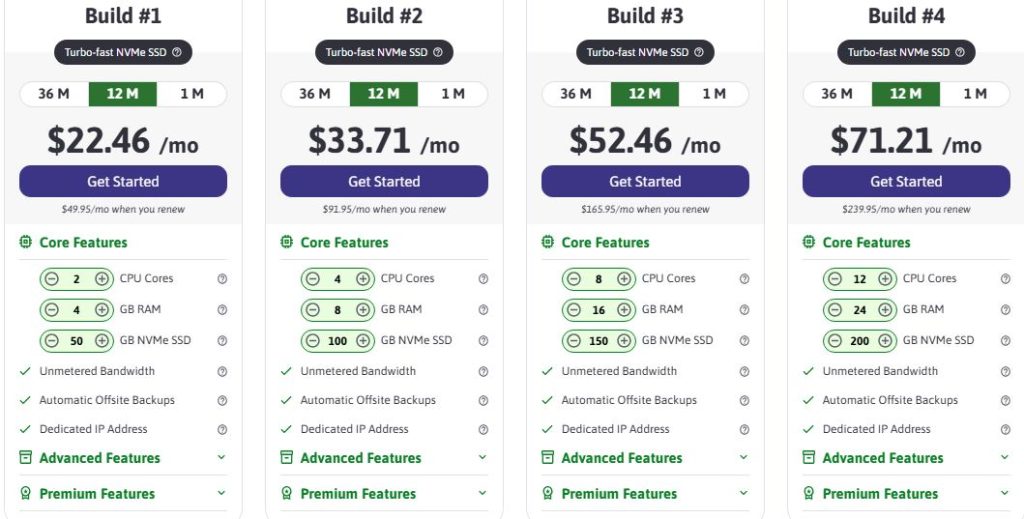The image size is (1024, 519).
Task: Click help icon beside Build #3 CPU Cores
Action: tap(744, 279)
